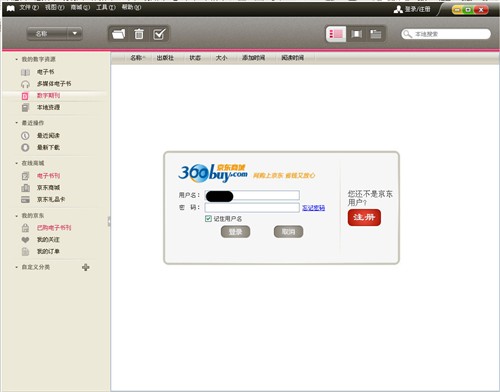
Task: Open the 工具 menu
Action: (106, 7)
